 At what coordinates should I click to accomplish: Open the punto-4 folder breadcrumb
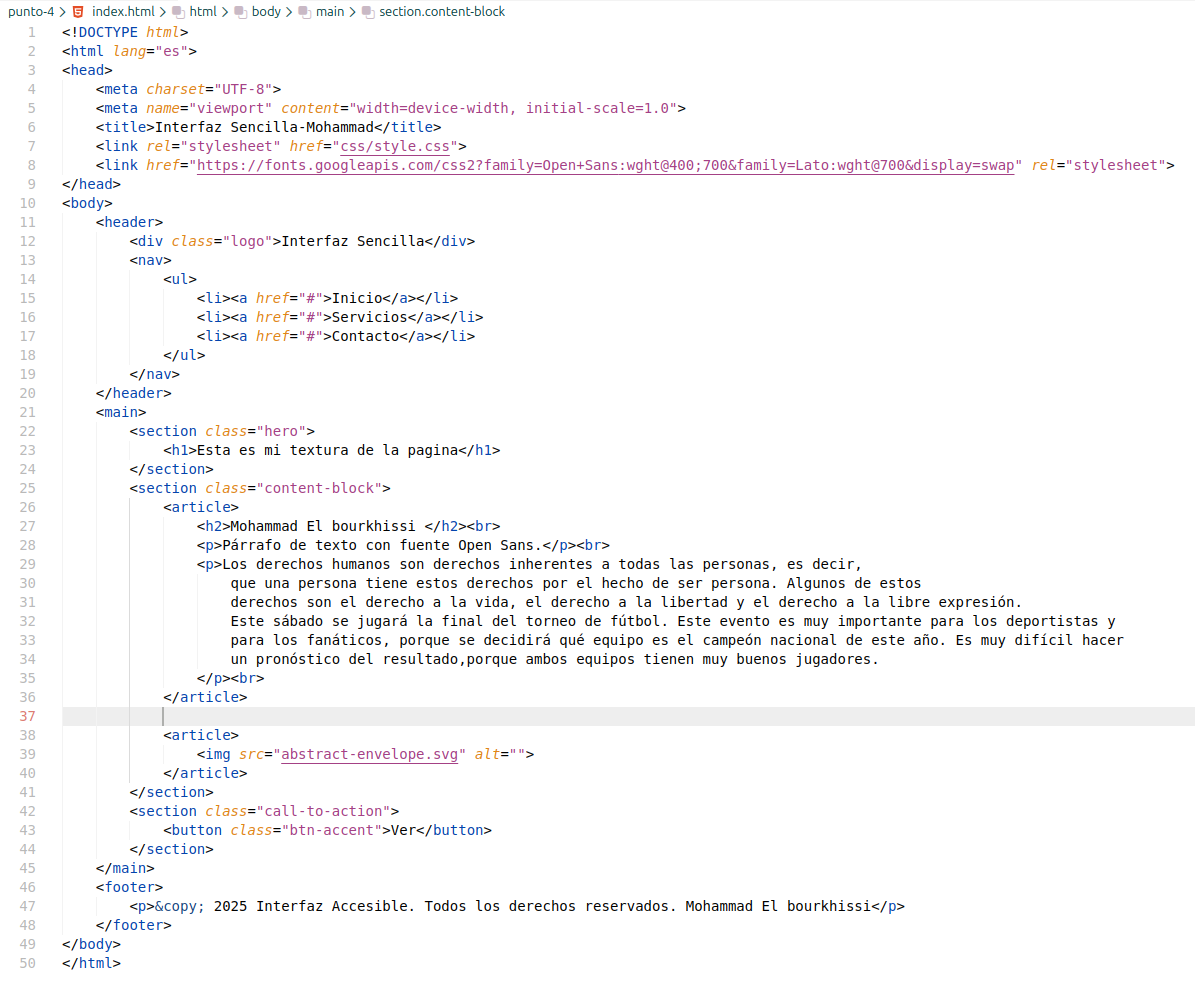pyautogui.click(x=30, y=12)
